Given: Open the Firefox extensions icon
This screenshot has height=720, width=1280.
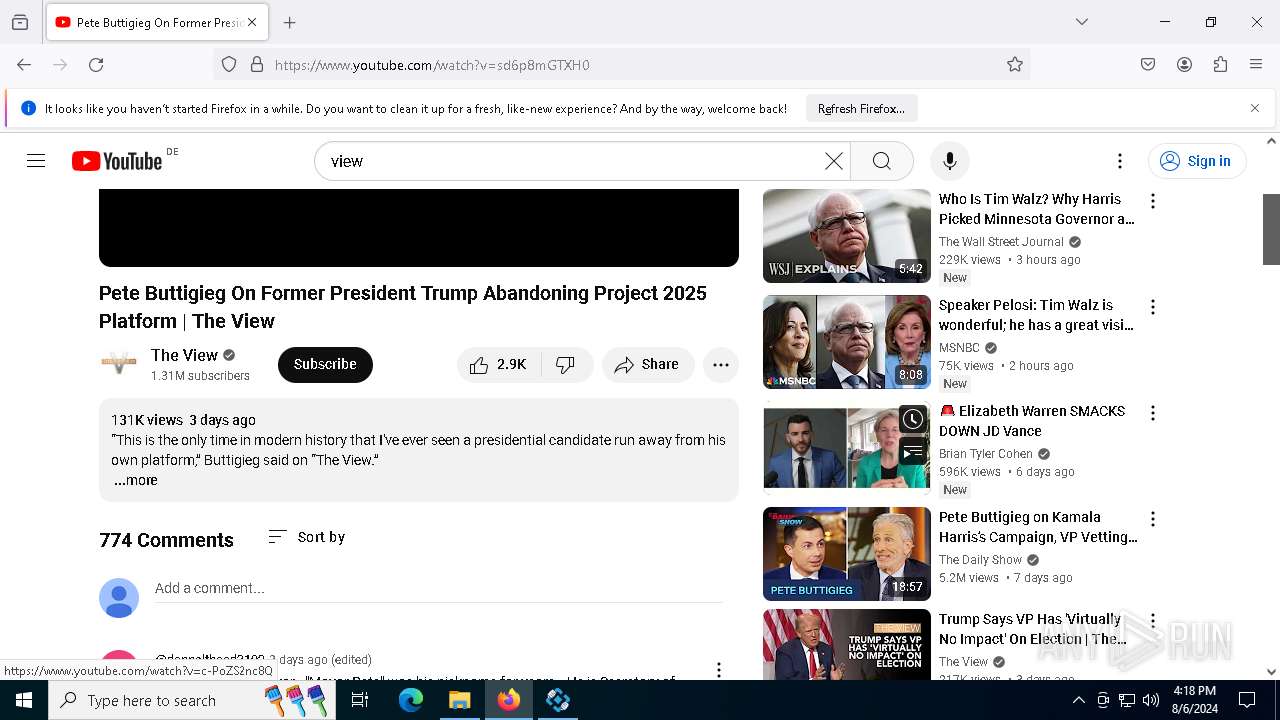Looking at the screenshot, I should tap(1220, 65).
